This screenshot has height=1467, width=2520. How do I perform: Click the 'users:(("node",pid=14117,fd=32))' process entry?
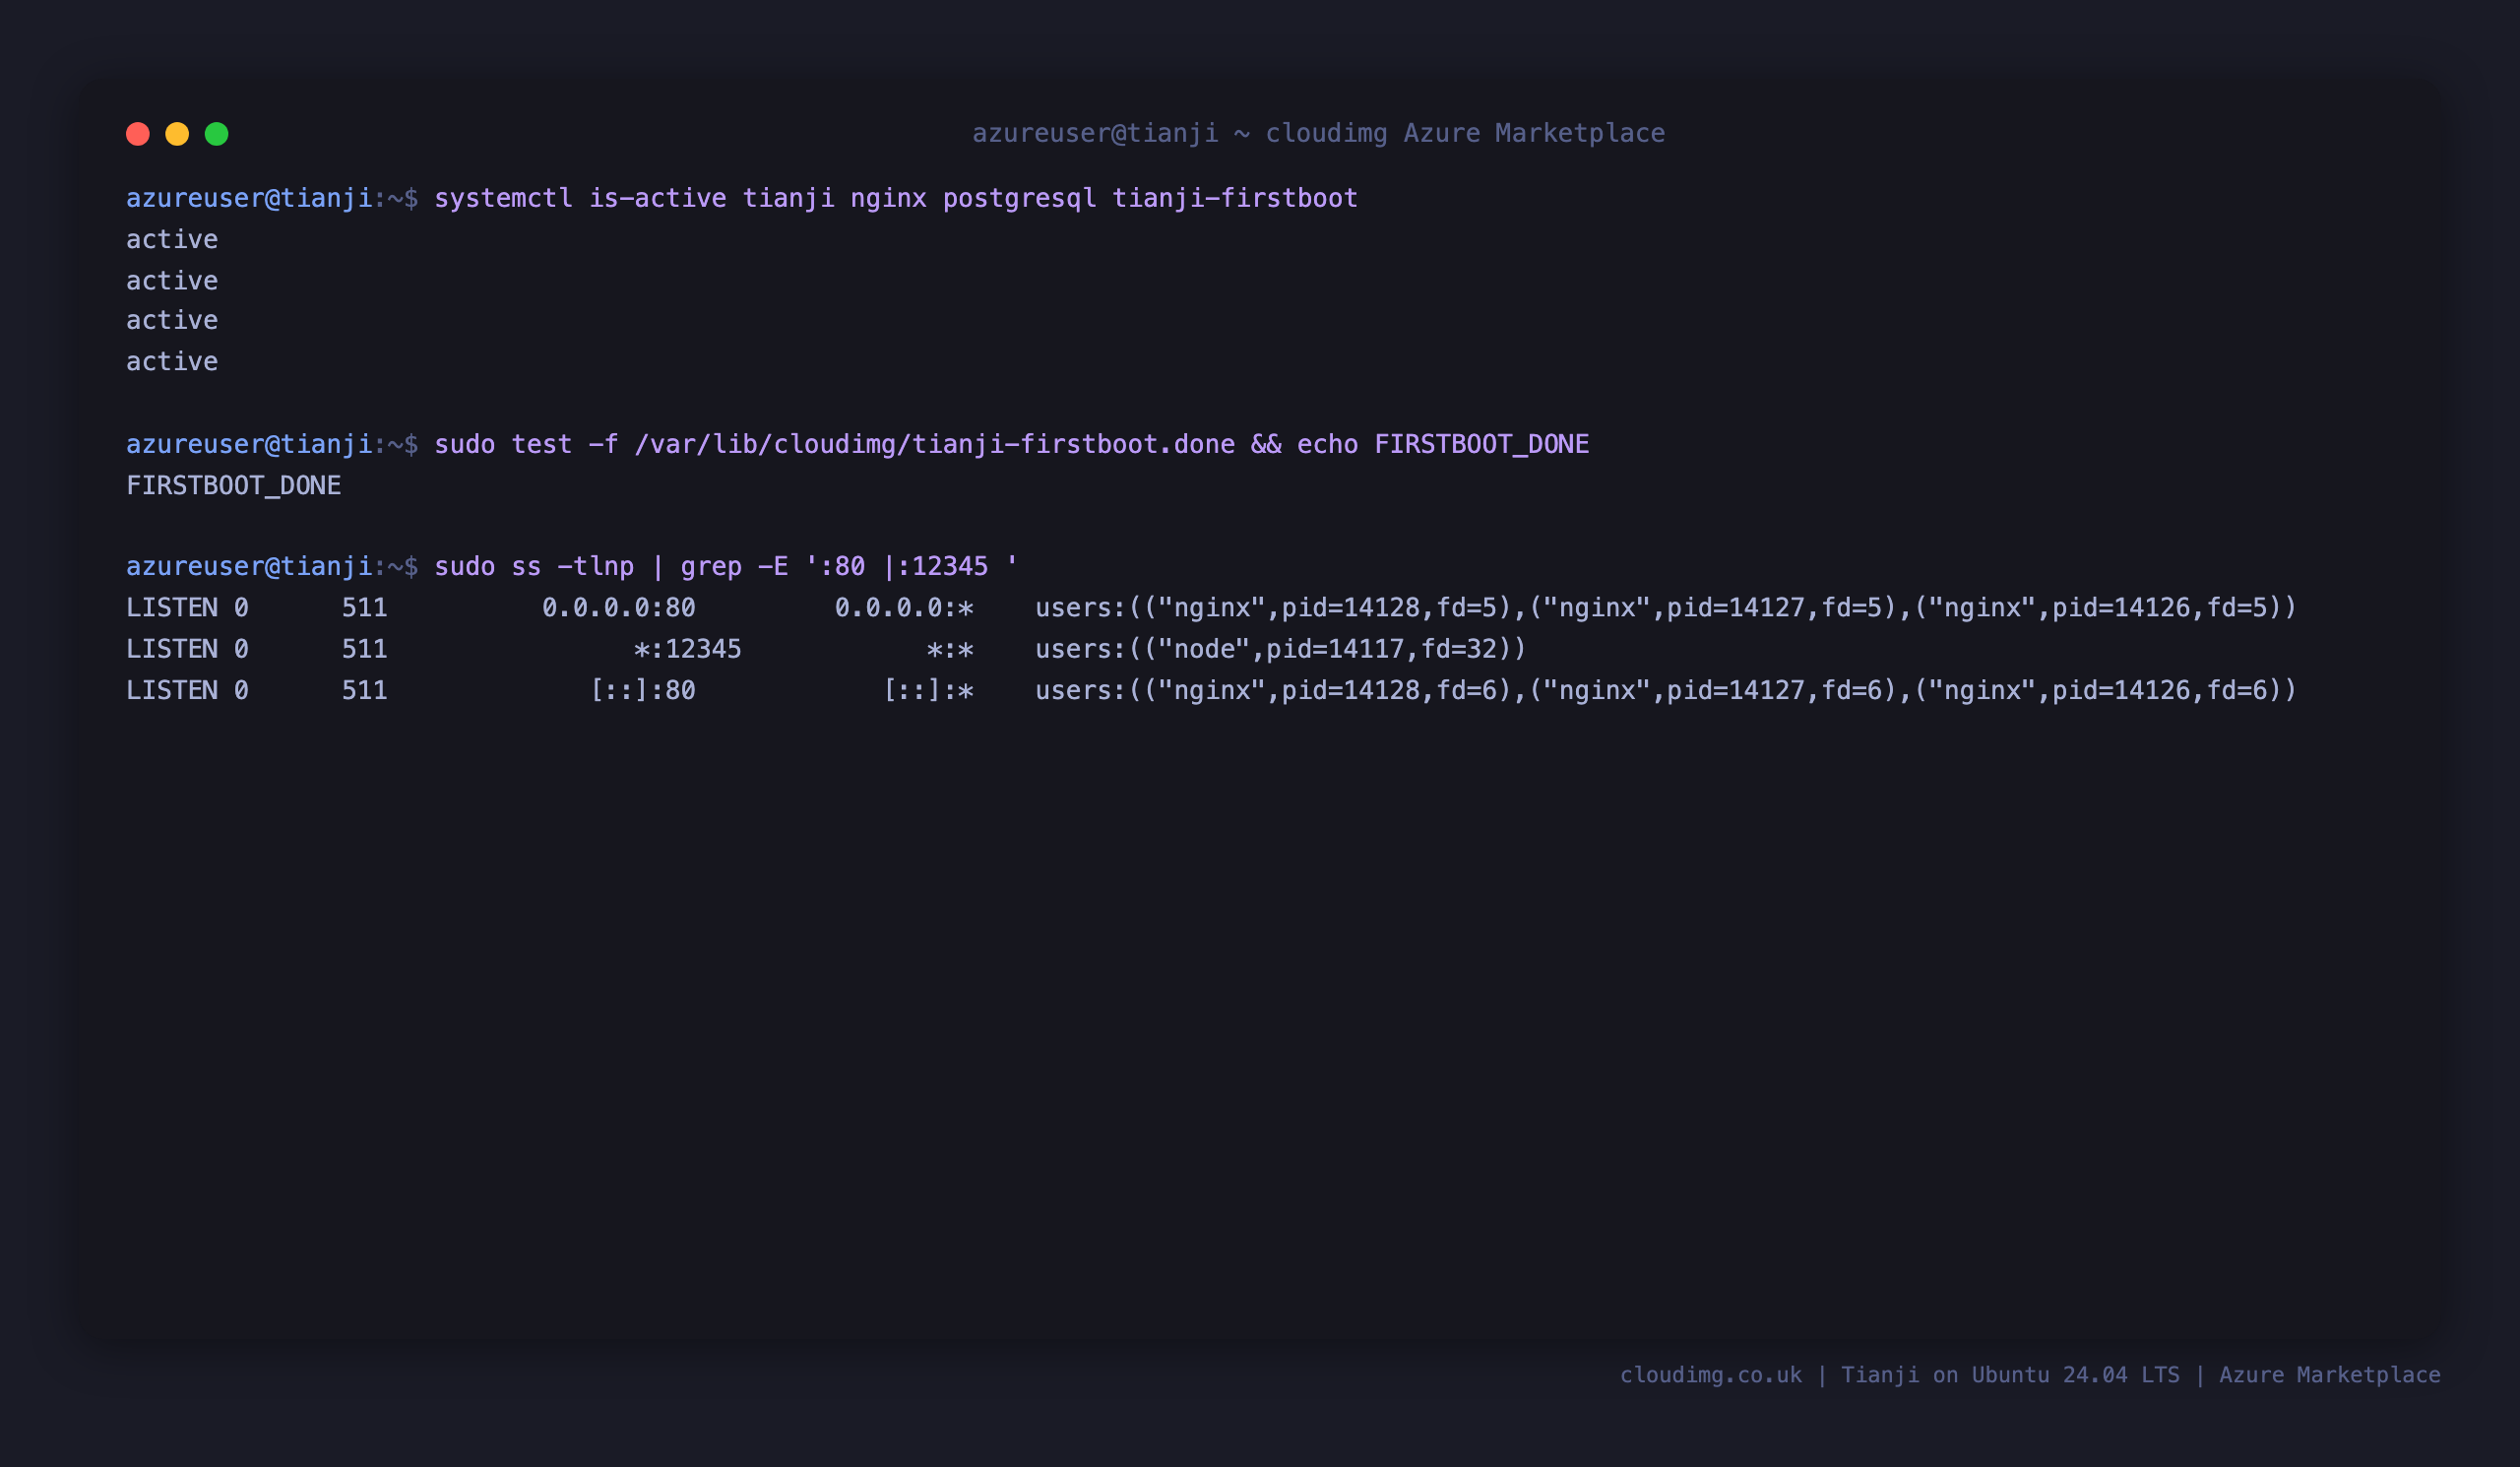(x=1281, y=650)
